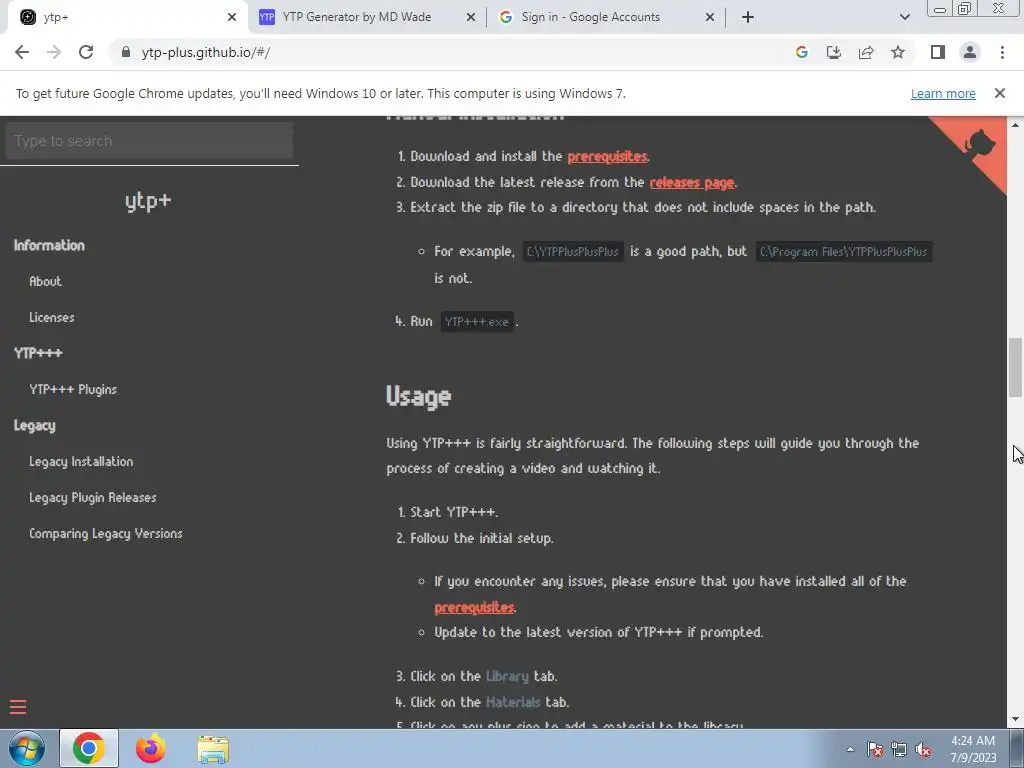Click the C:\Program Files\YTPPlusPlusPlus path
The width and height of the screenshot is (1024, 768).
pos(844,252)
